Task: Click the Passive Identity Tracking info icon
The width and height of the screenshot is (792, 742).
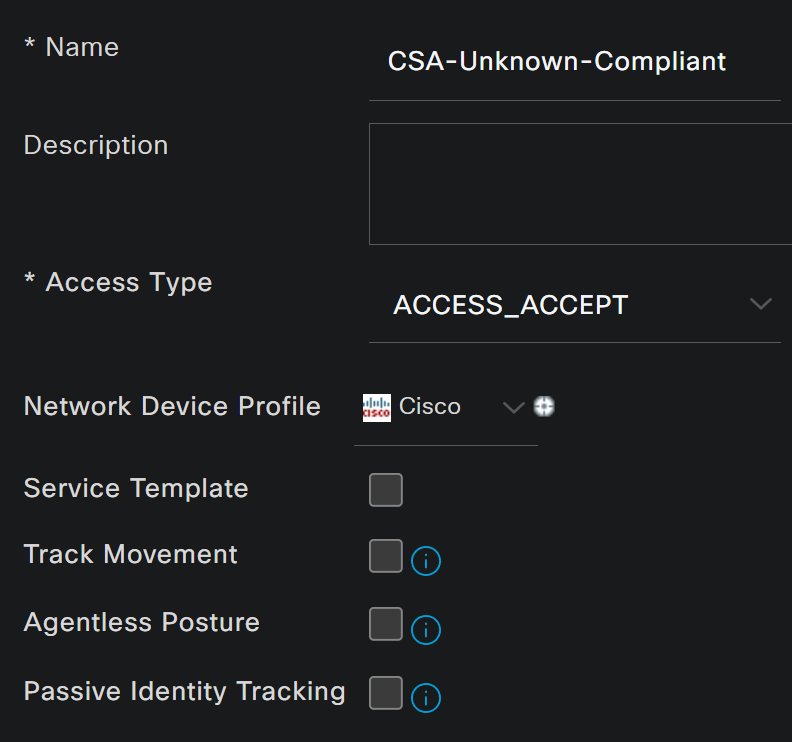Action: pyautogui.click(x=426, y=698)
